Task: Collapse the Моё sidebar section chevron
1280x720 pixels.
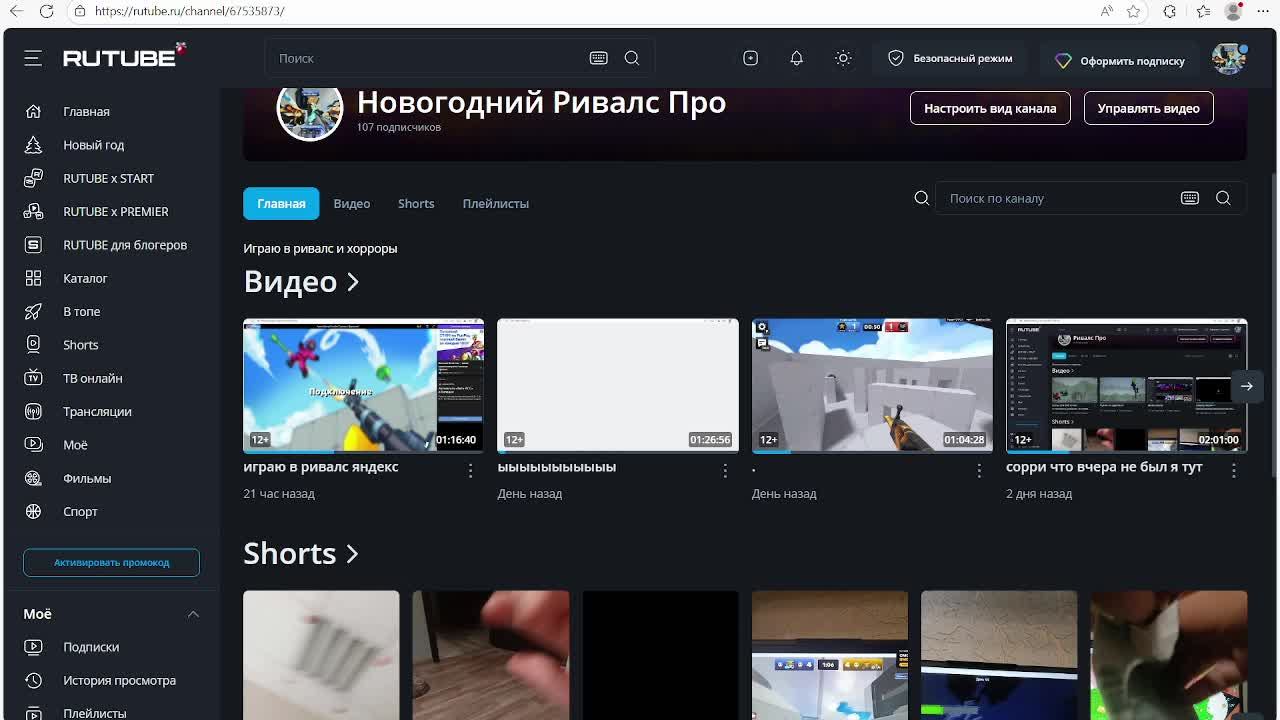Action: [193, 614]
